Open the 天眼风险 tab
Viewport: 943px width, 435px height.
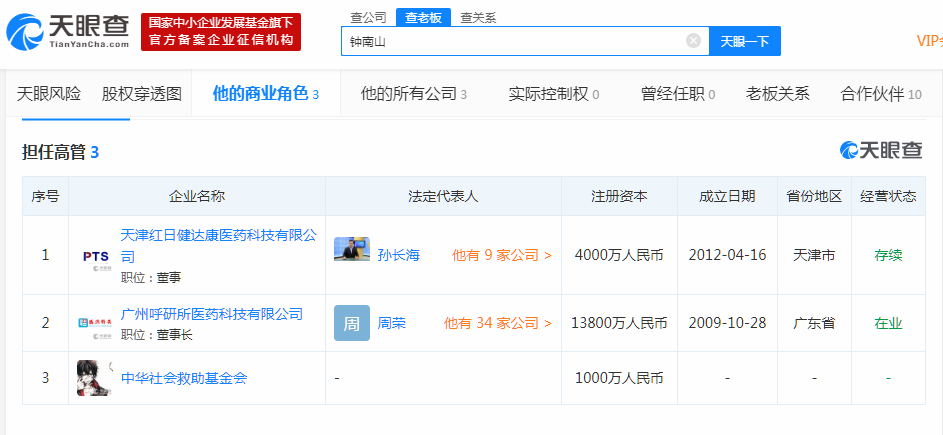point(49,94)
